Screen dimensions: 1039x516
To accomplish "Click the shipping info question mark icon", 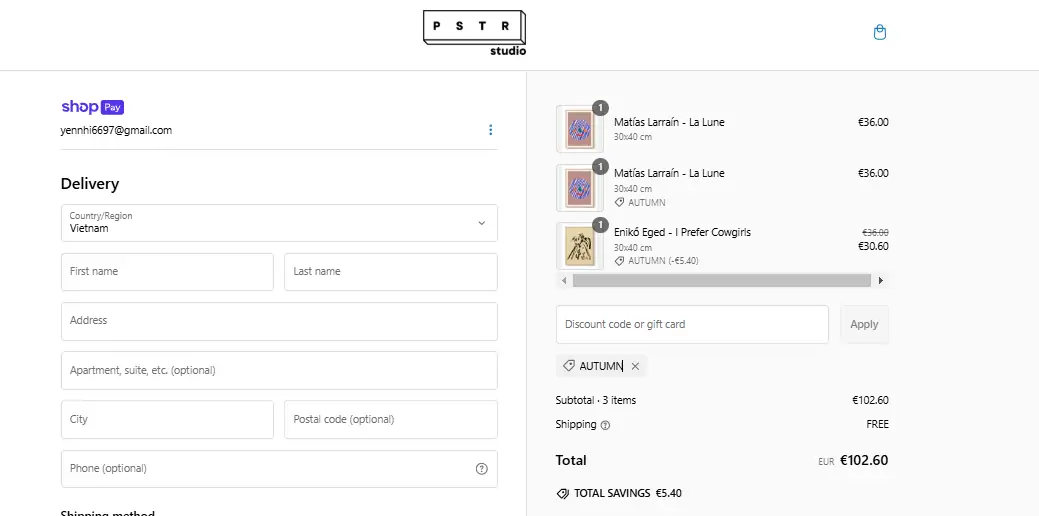I will tap(605, 425).
